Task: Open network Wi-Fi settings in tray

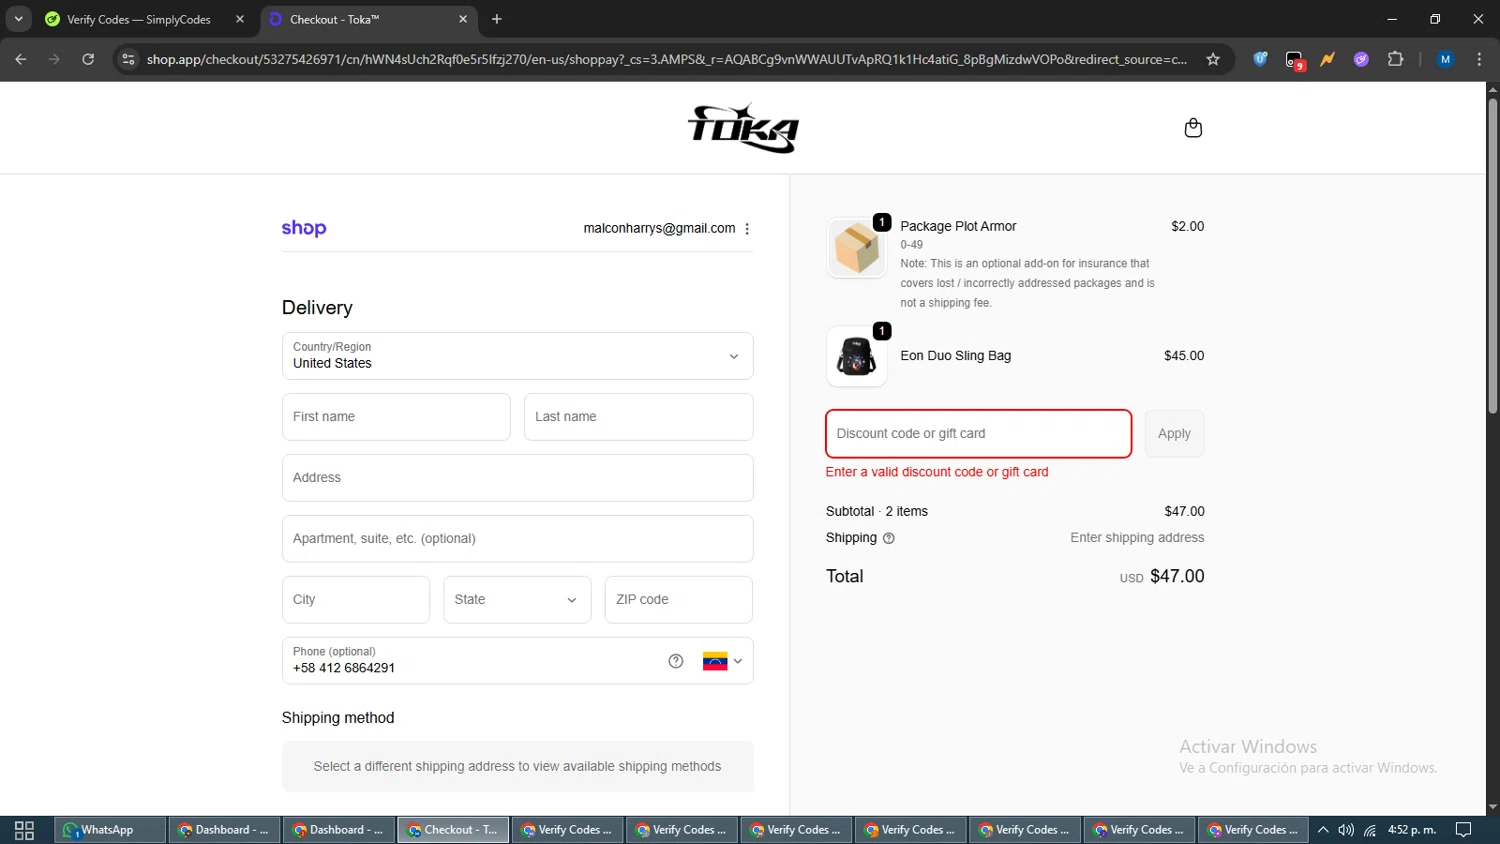Action: coord(1370,830)
